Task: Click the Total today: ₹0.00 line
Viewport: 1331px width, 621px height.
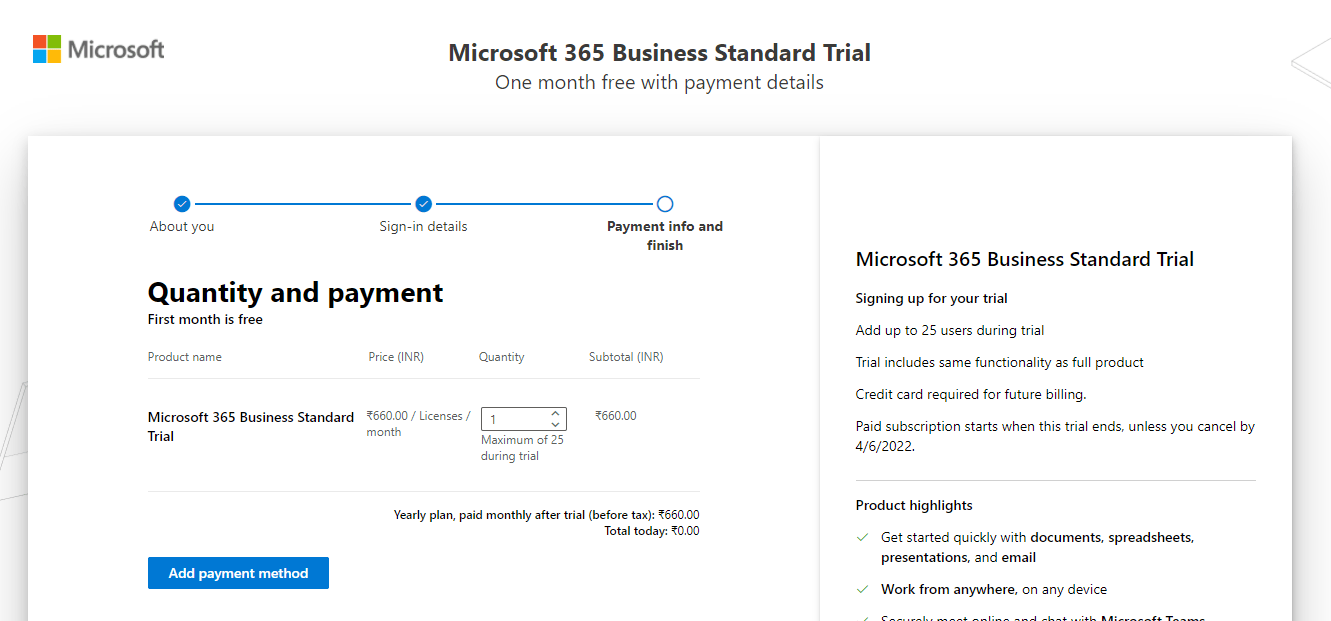Action: (652, 531)
